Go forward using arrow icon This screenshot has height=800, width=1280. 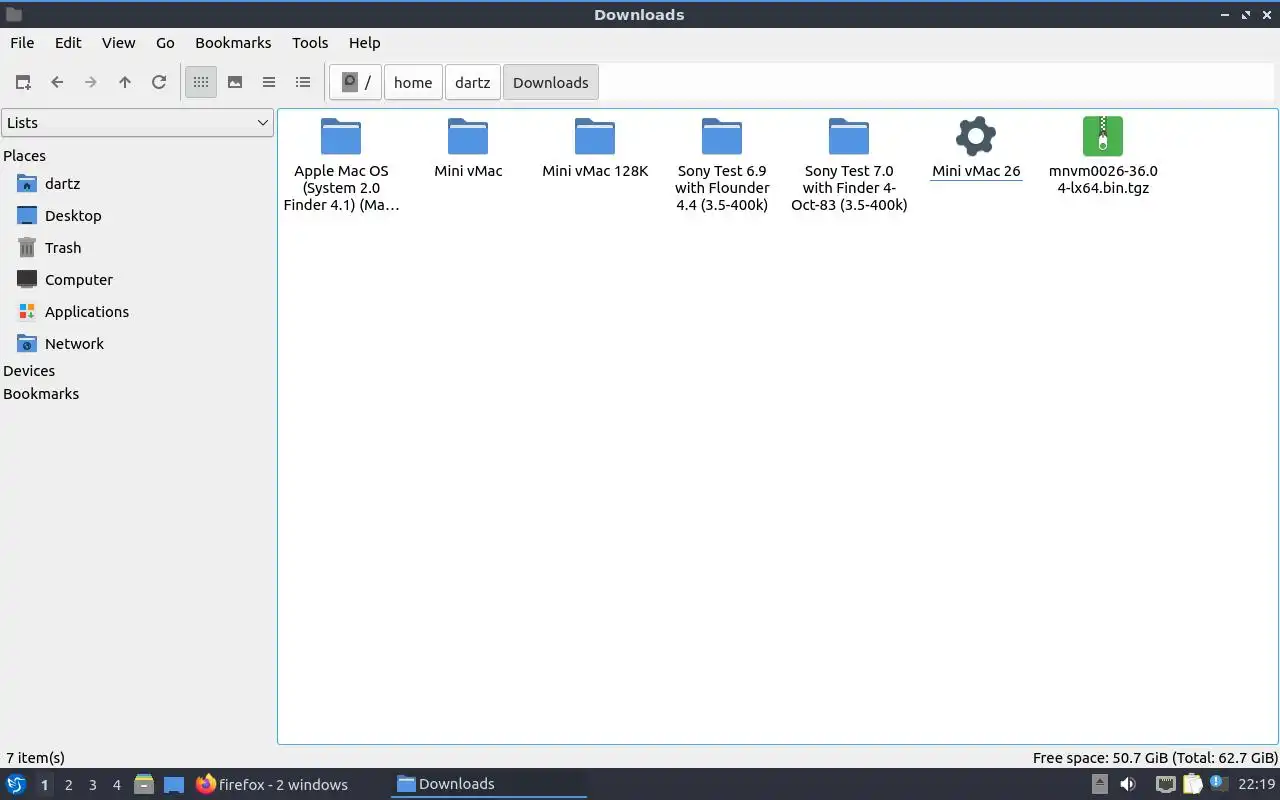91,83
